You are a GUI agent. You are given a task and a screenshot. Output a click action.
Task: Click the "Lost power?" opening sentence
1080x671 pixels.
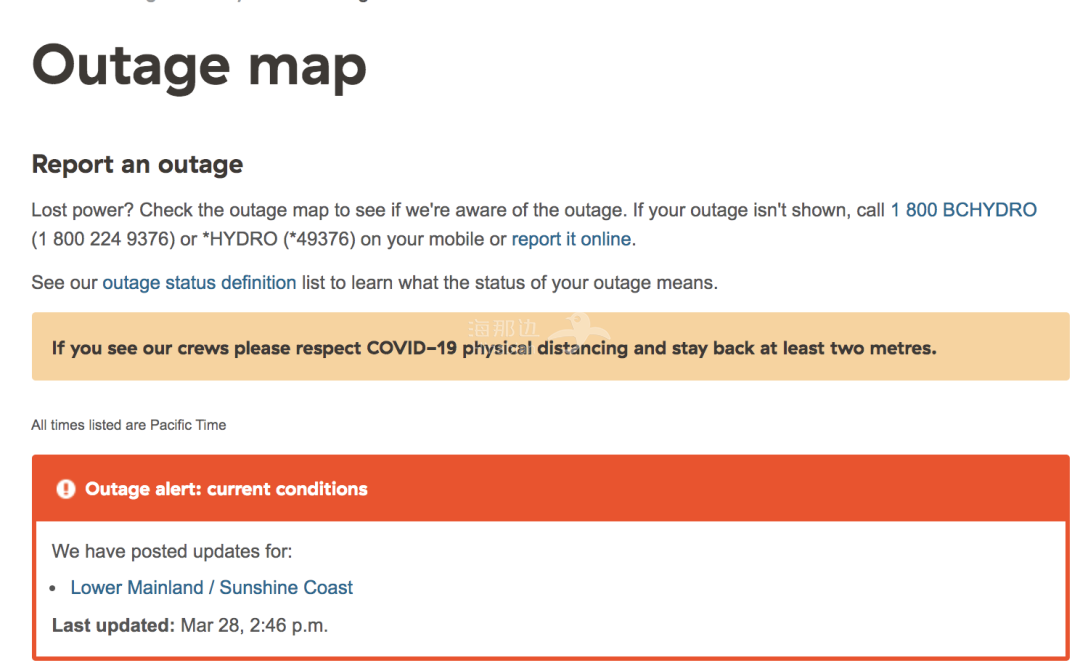pos(83,210)
